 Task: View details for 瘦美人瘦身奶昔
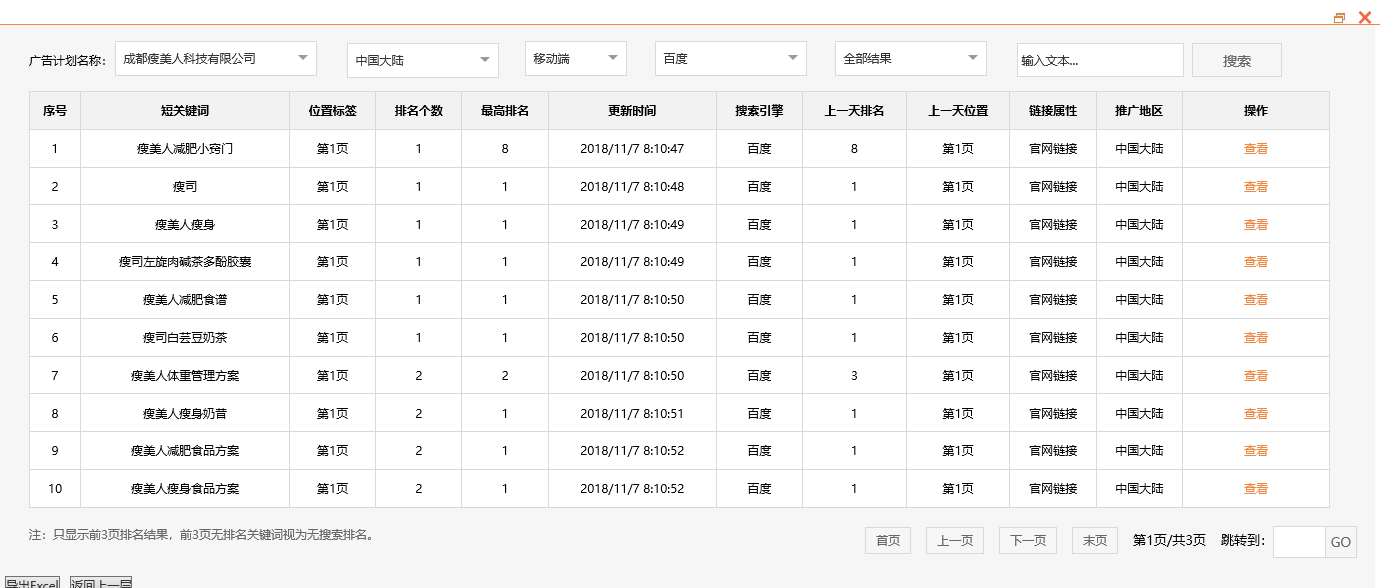tap(1255, 413)
